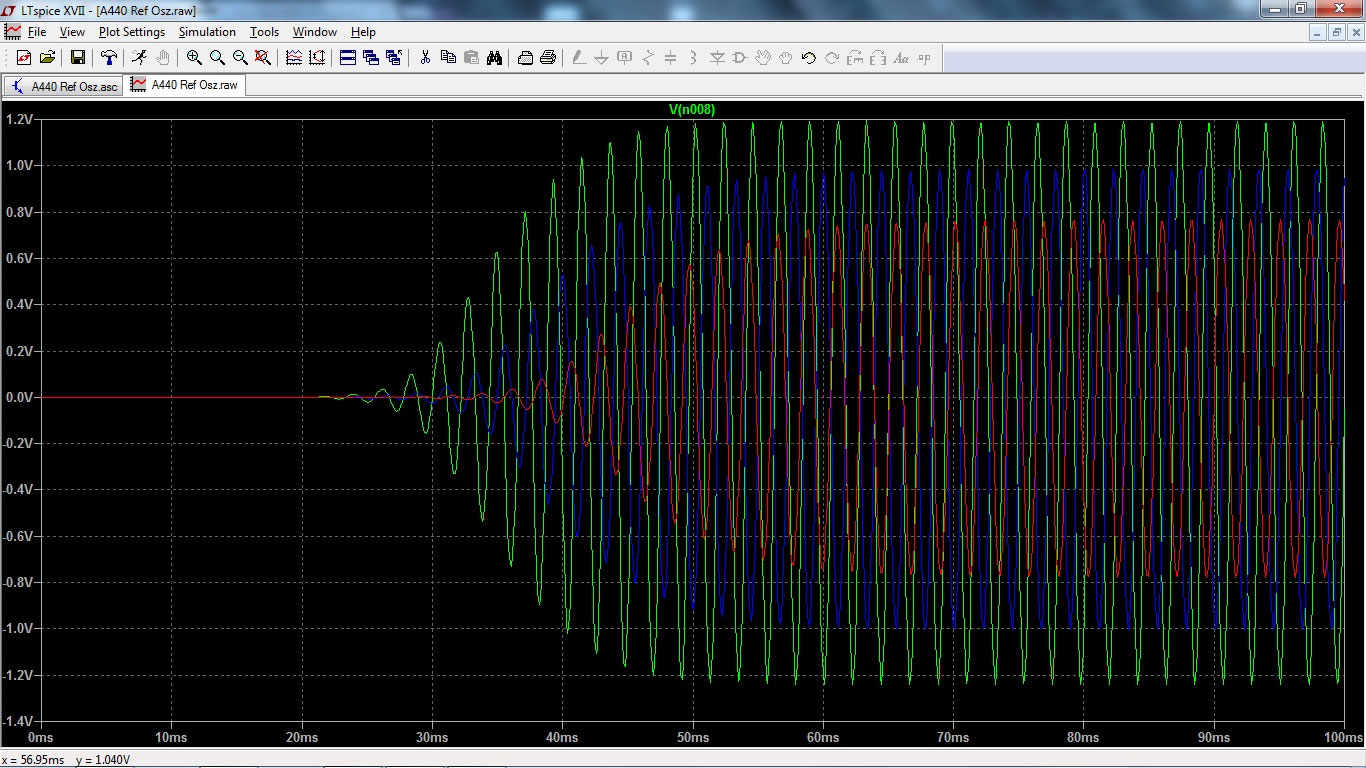The width and height of the screenshot is (1366, 768).
Task: Add a SPICE directive with the .op icon
Action: [923, 57]
